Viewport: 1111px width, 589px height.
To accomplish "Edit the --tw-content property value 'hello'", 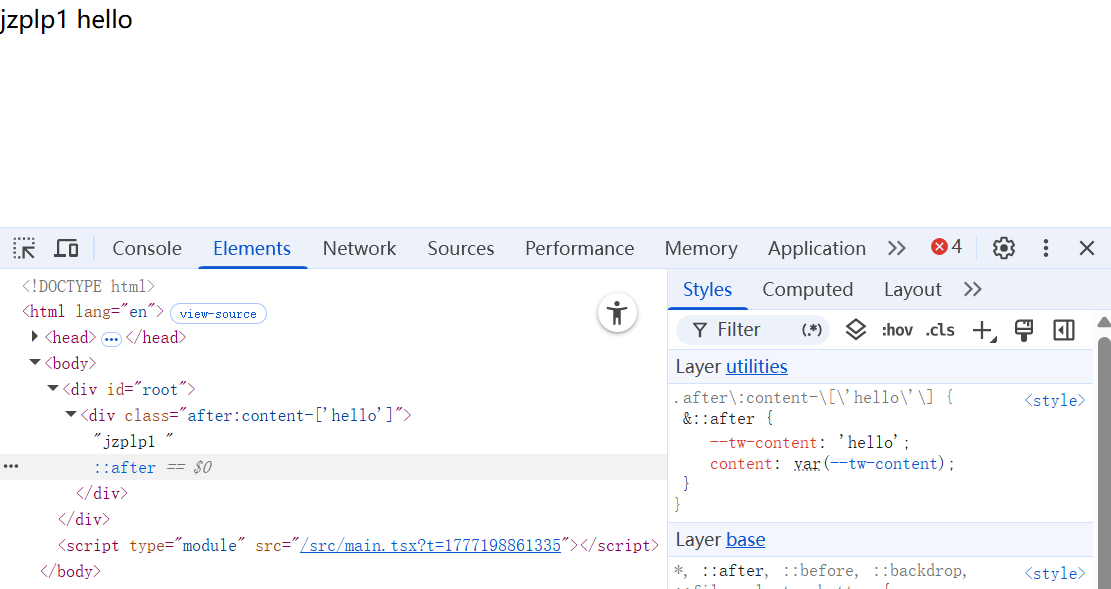I will [x=869, y=443].
